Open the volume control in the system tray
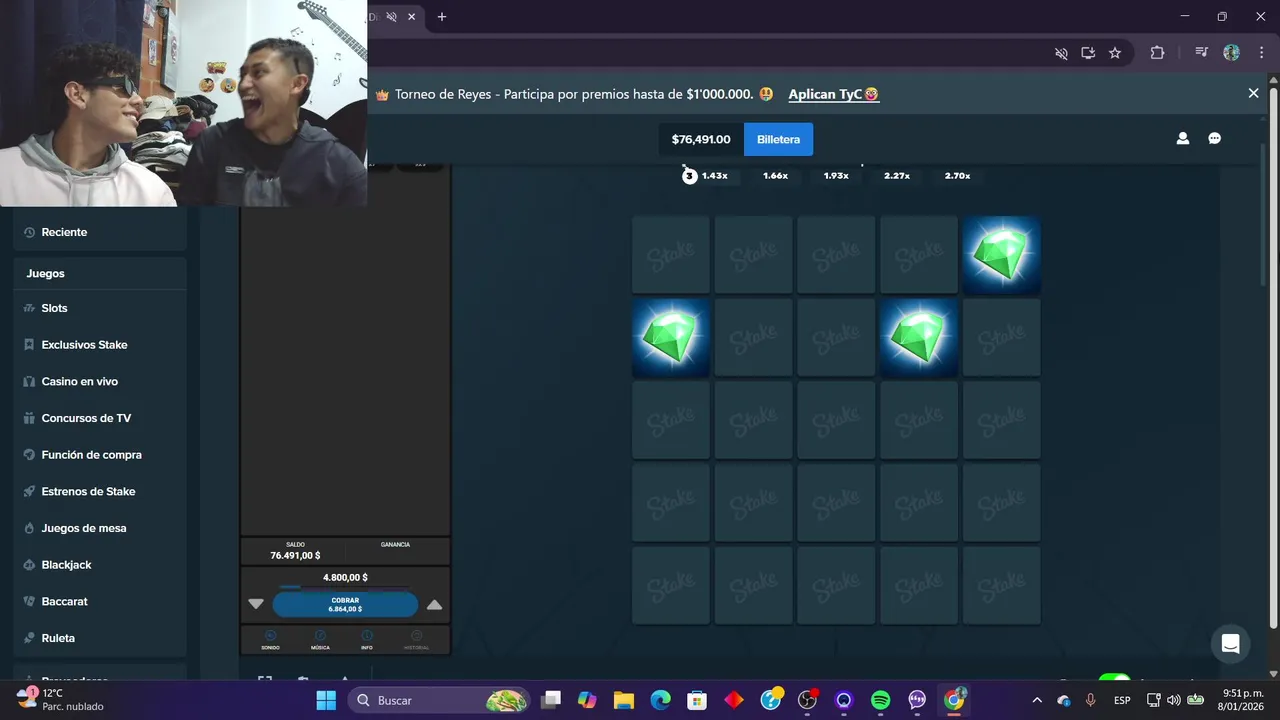The height and width of the screenshot is (720, 1280). tap(1174, 700)
